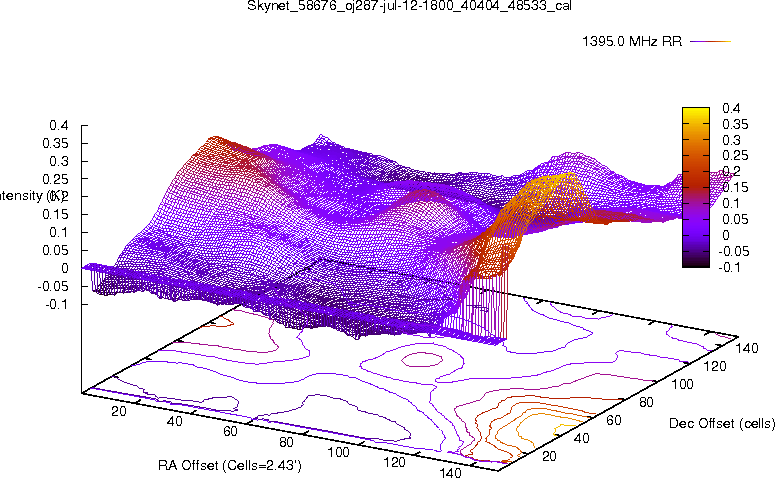The image size is (775, 478).
Task: Select 0.3 on the intensity axis
Action: [58, 161]
